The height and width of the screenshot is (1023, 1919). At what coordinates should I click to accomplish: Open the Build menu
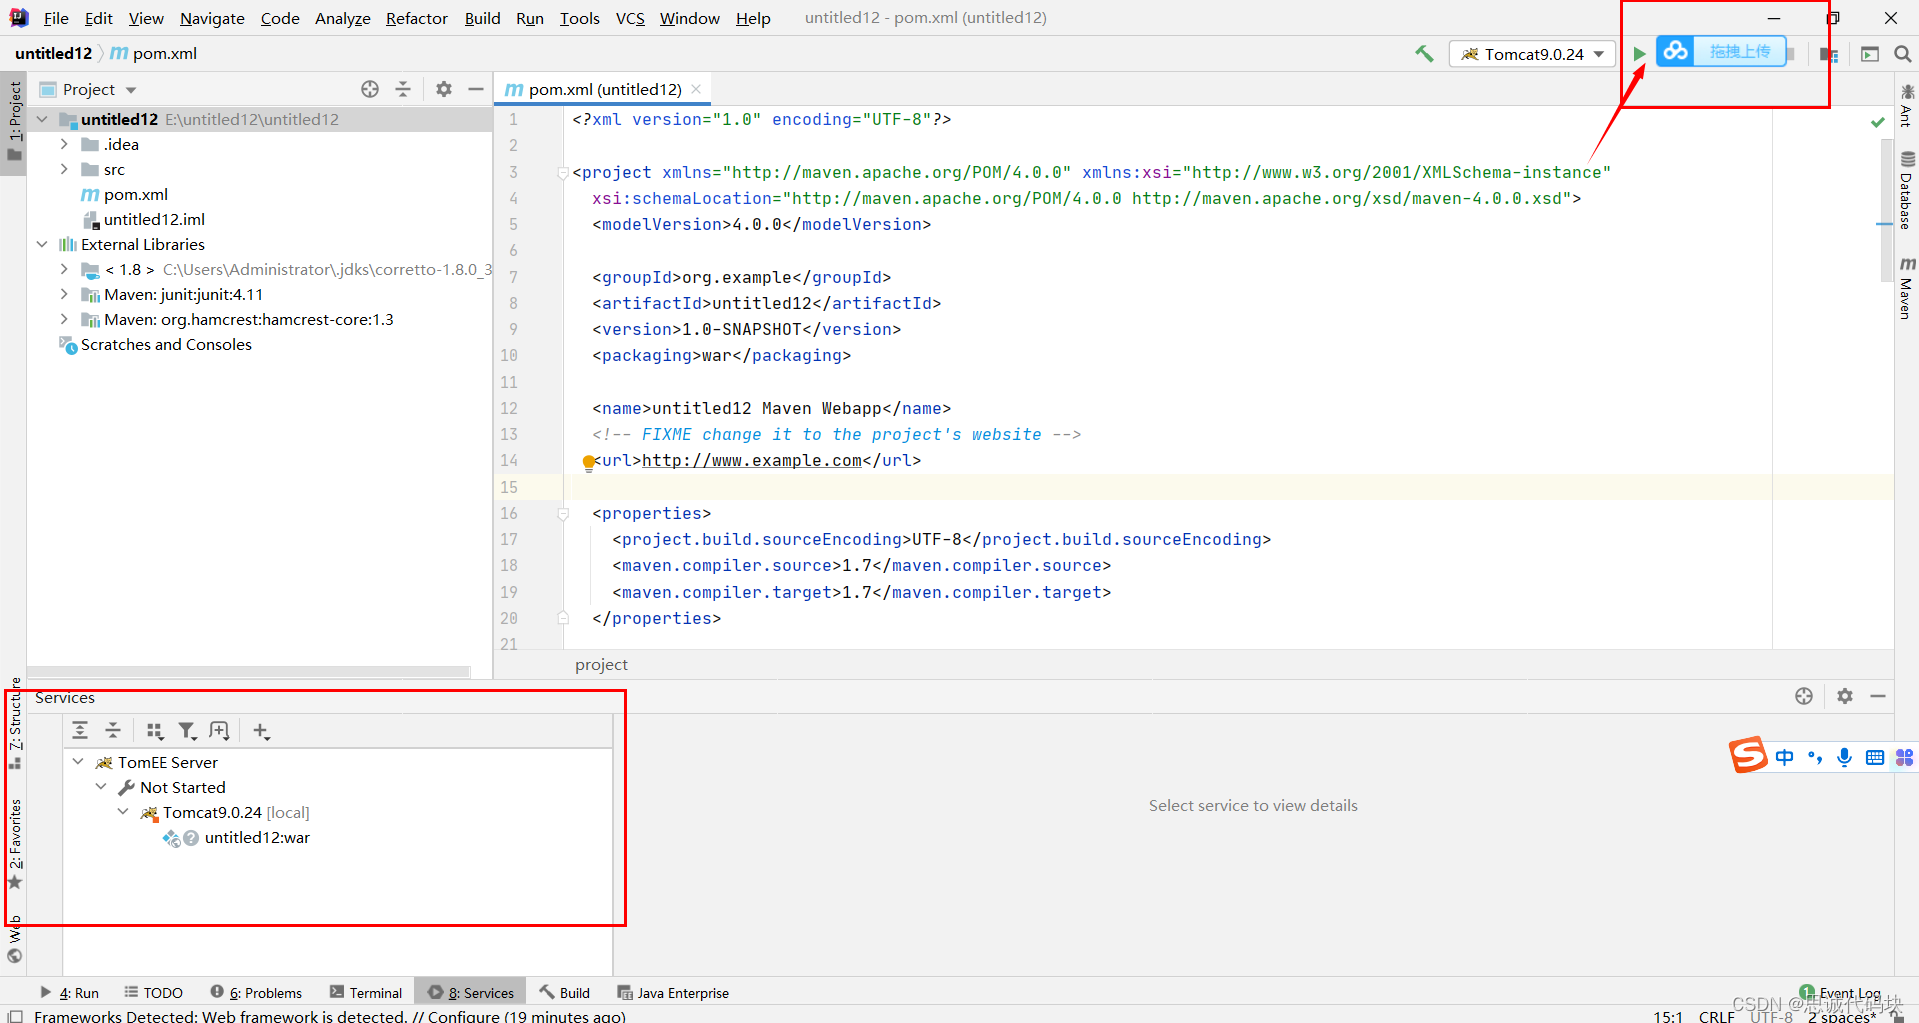(482, 18)
